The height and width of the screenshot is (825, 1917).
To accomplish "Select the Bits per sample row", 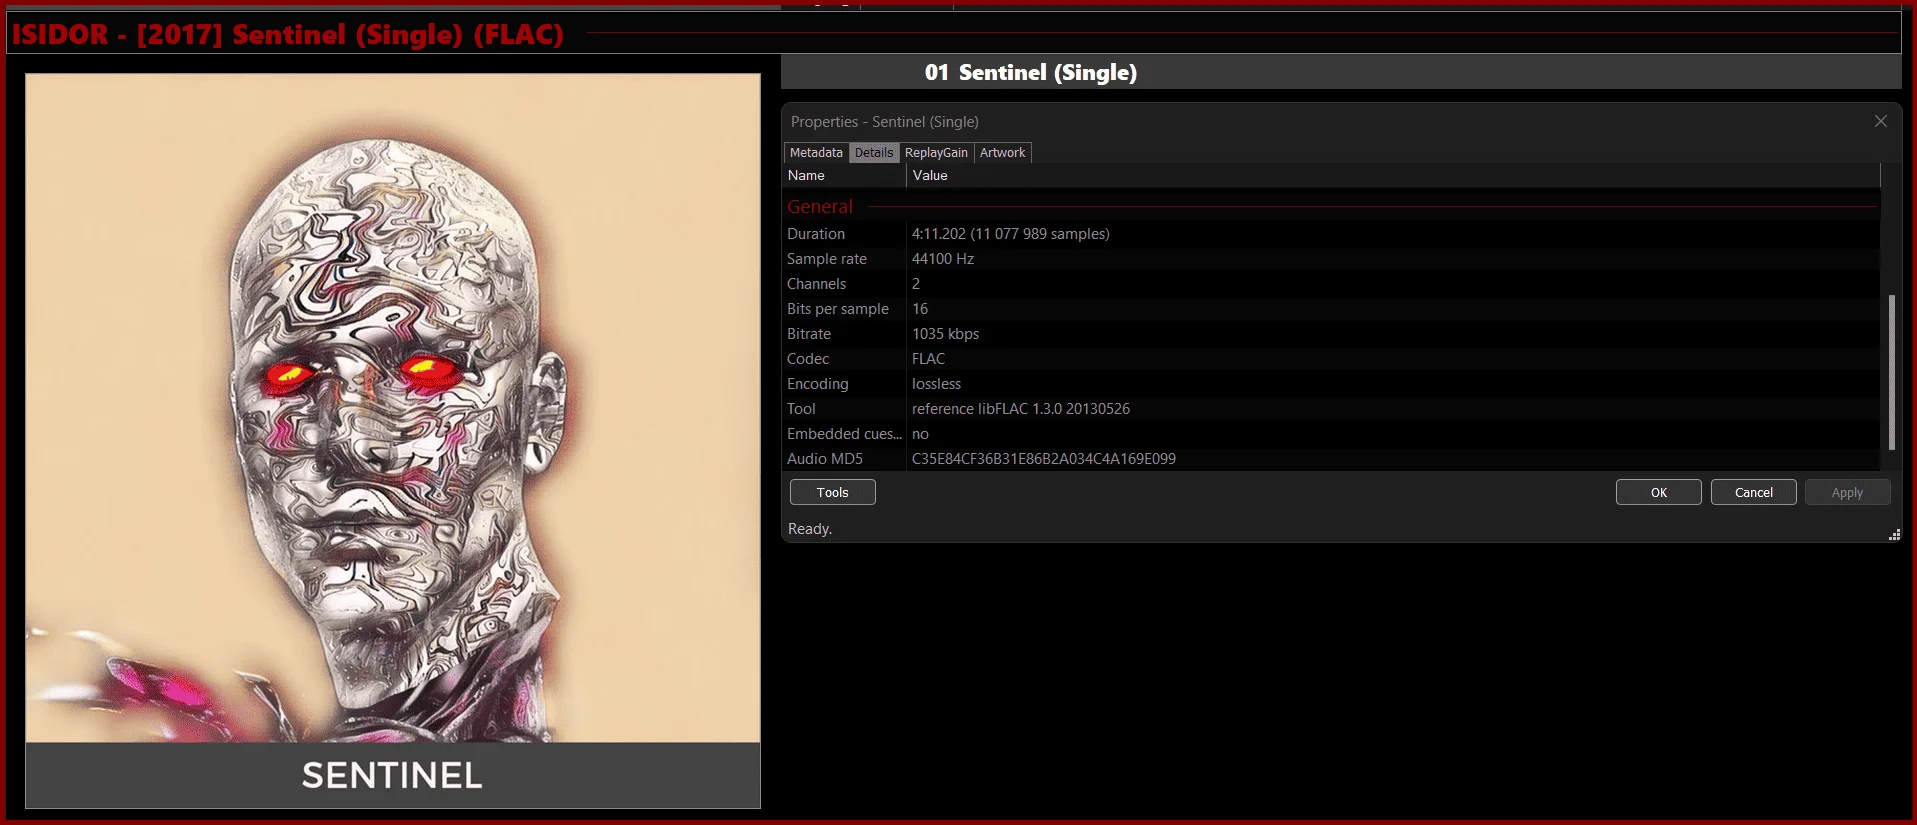I will 1331,308.
